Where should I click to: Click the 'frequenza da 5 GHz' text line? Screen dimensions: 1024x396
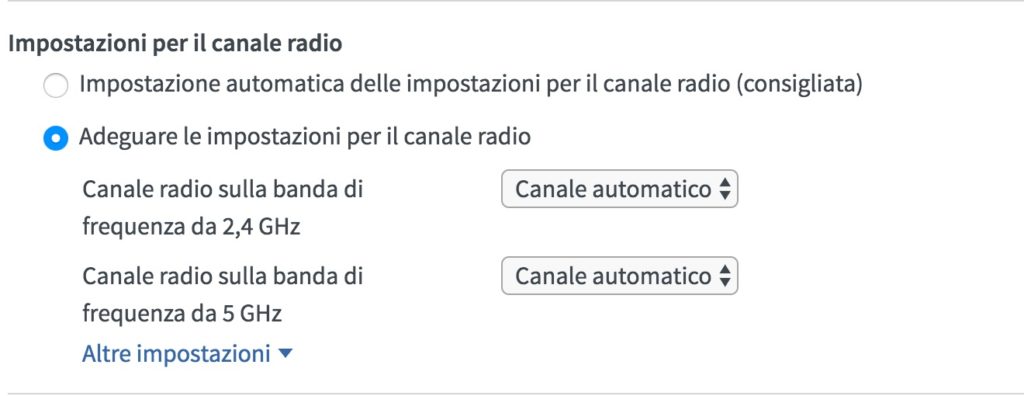[182, 314]
